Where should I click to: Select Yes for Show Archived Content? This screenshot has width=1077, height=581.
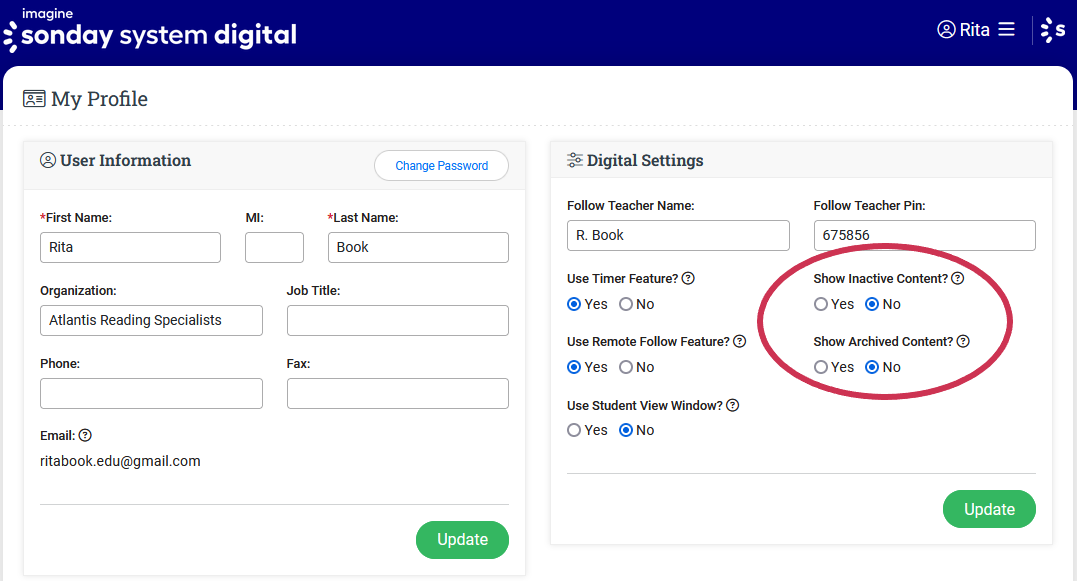(821, 367)
